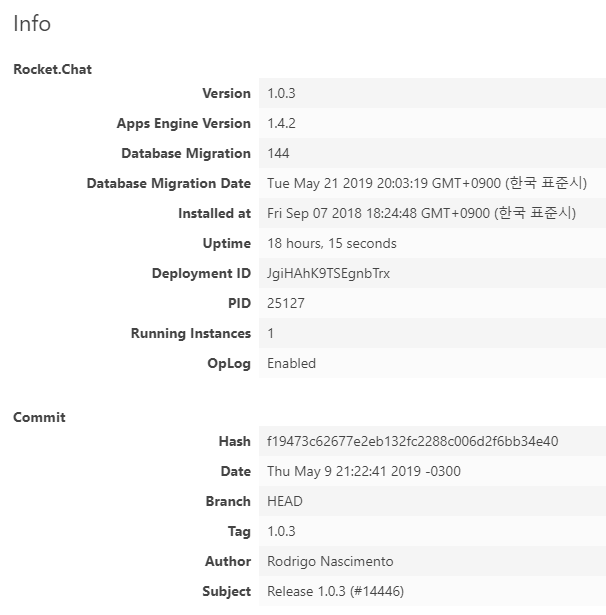Select the Rocket.Chat section title
Image resolution: width=606 pixels, height=615 pixels.
tap(53, 69)
